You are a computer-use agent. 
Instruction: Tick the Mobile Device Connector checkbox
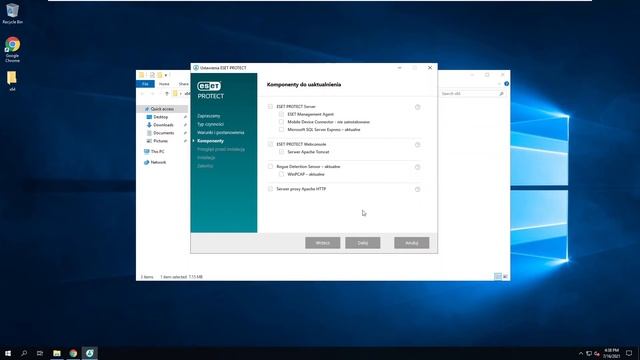pyautogui.click(x=281, y=122)
